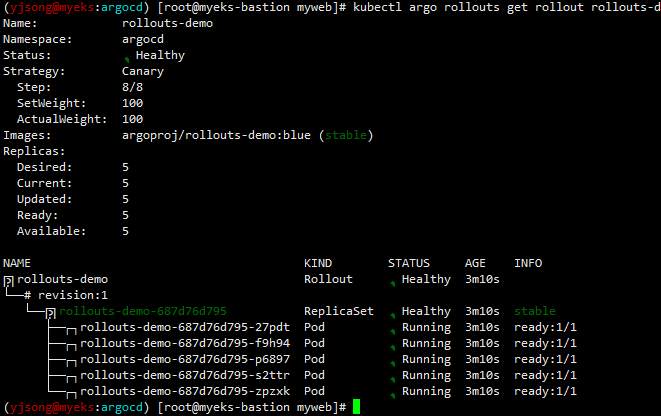Click the '# revision:1' tree entry
661x416 pixels.
(x=66, y=295)
